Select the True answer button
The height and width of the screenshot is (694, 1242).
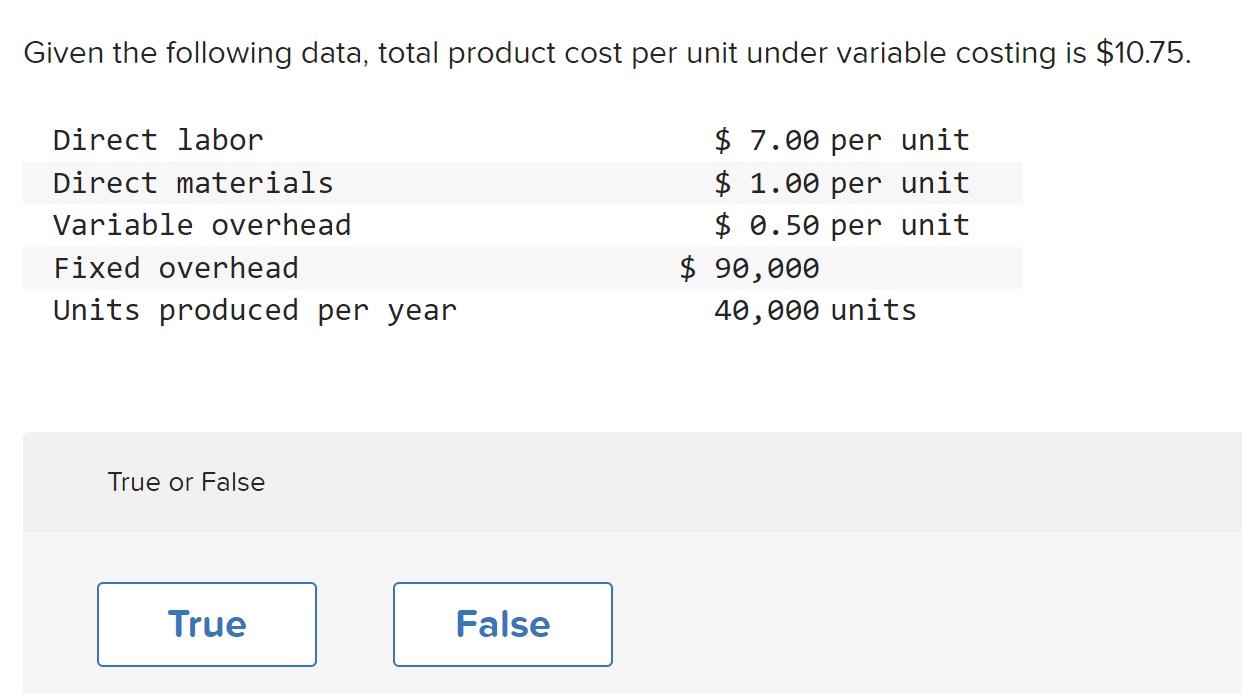pos(206,623)
